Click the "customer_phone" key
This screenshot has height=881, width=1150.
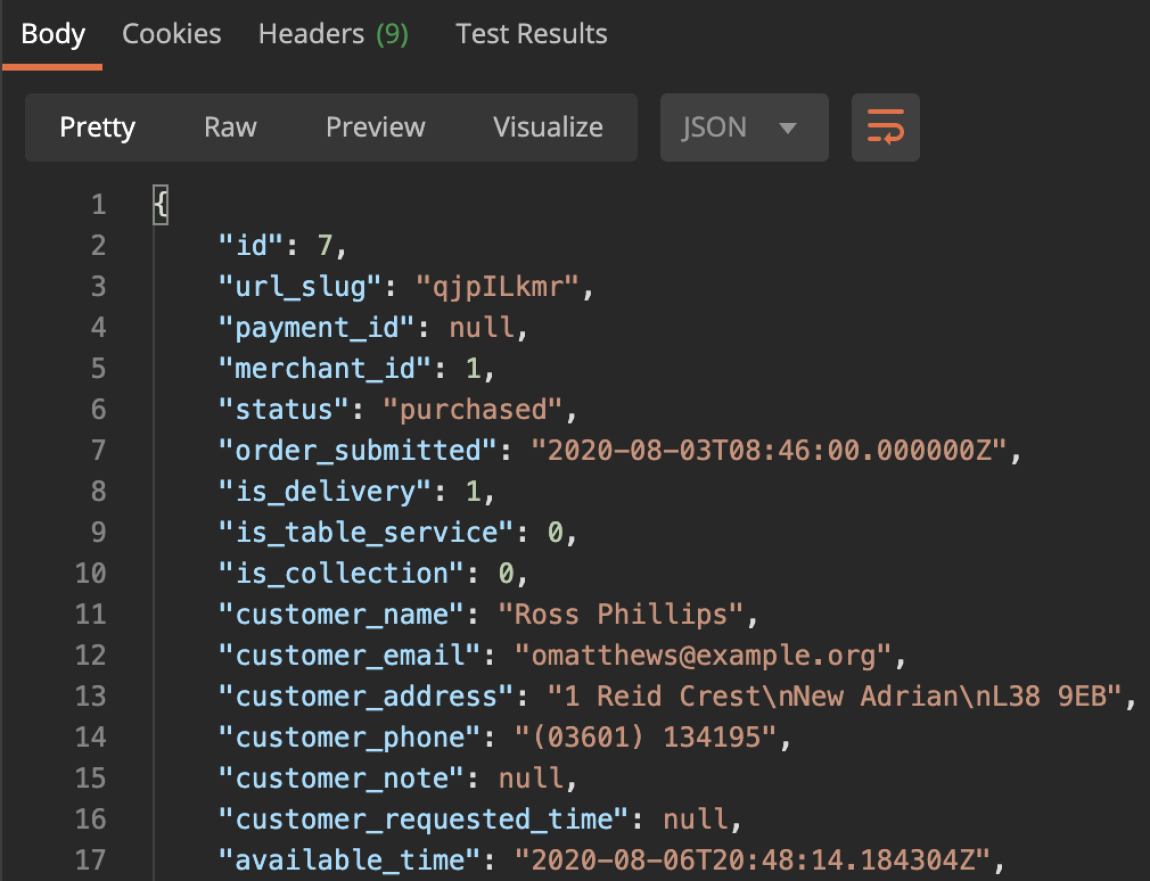coord(350,737)
